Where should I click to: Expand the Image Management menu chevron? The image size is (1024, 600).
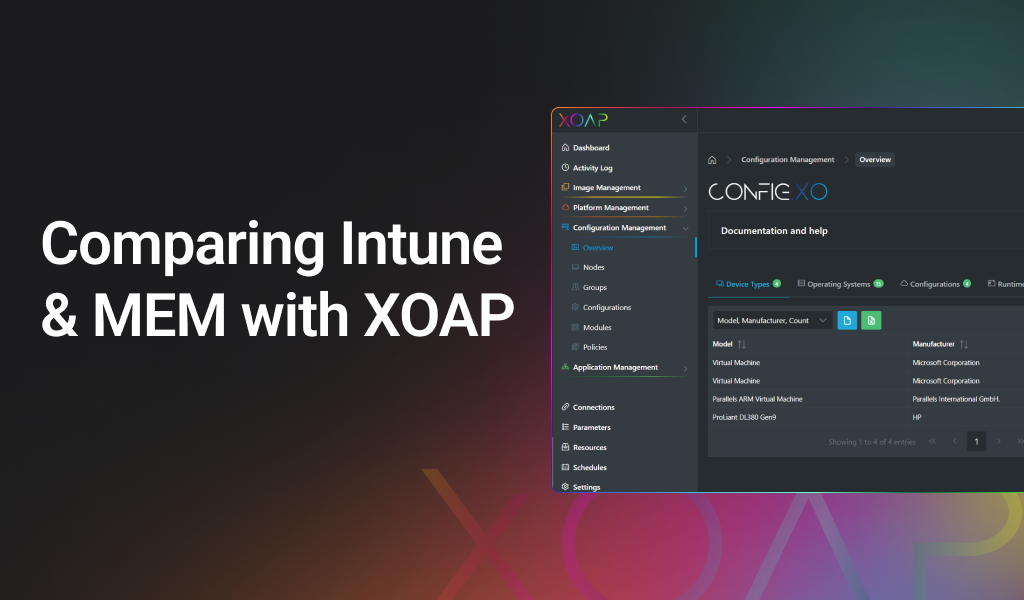tap(685, 189)
